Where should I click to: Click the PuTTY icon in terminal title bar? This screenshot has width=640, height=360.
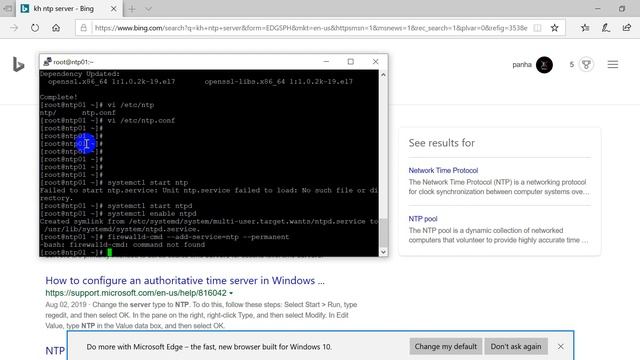pos(47,62)
